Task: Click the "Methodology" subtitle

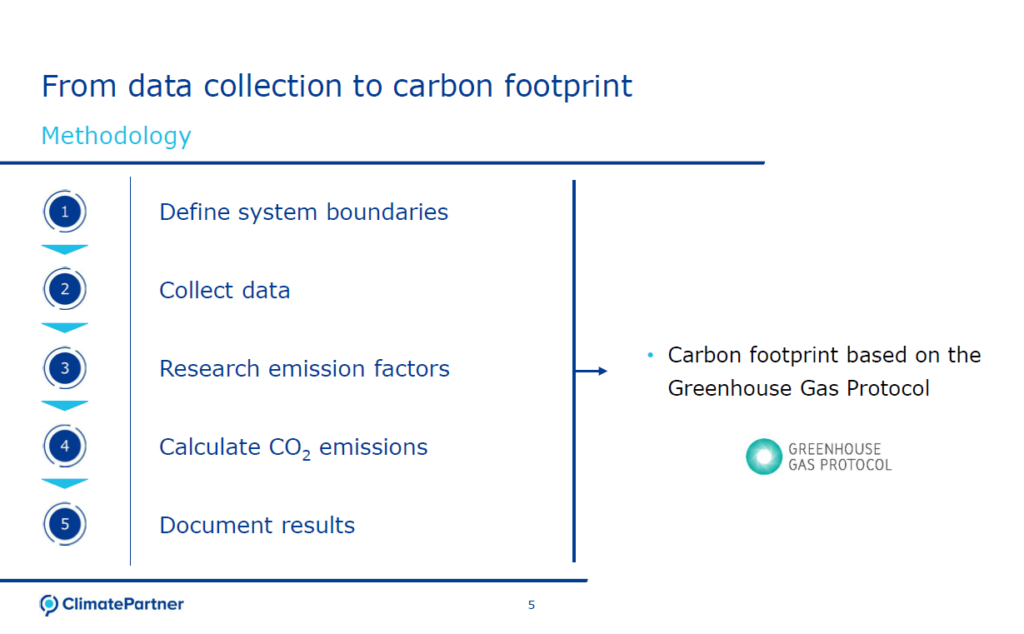Action: tap(116, 136)
